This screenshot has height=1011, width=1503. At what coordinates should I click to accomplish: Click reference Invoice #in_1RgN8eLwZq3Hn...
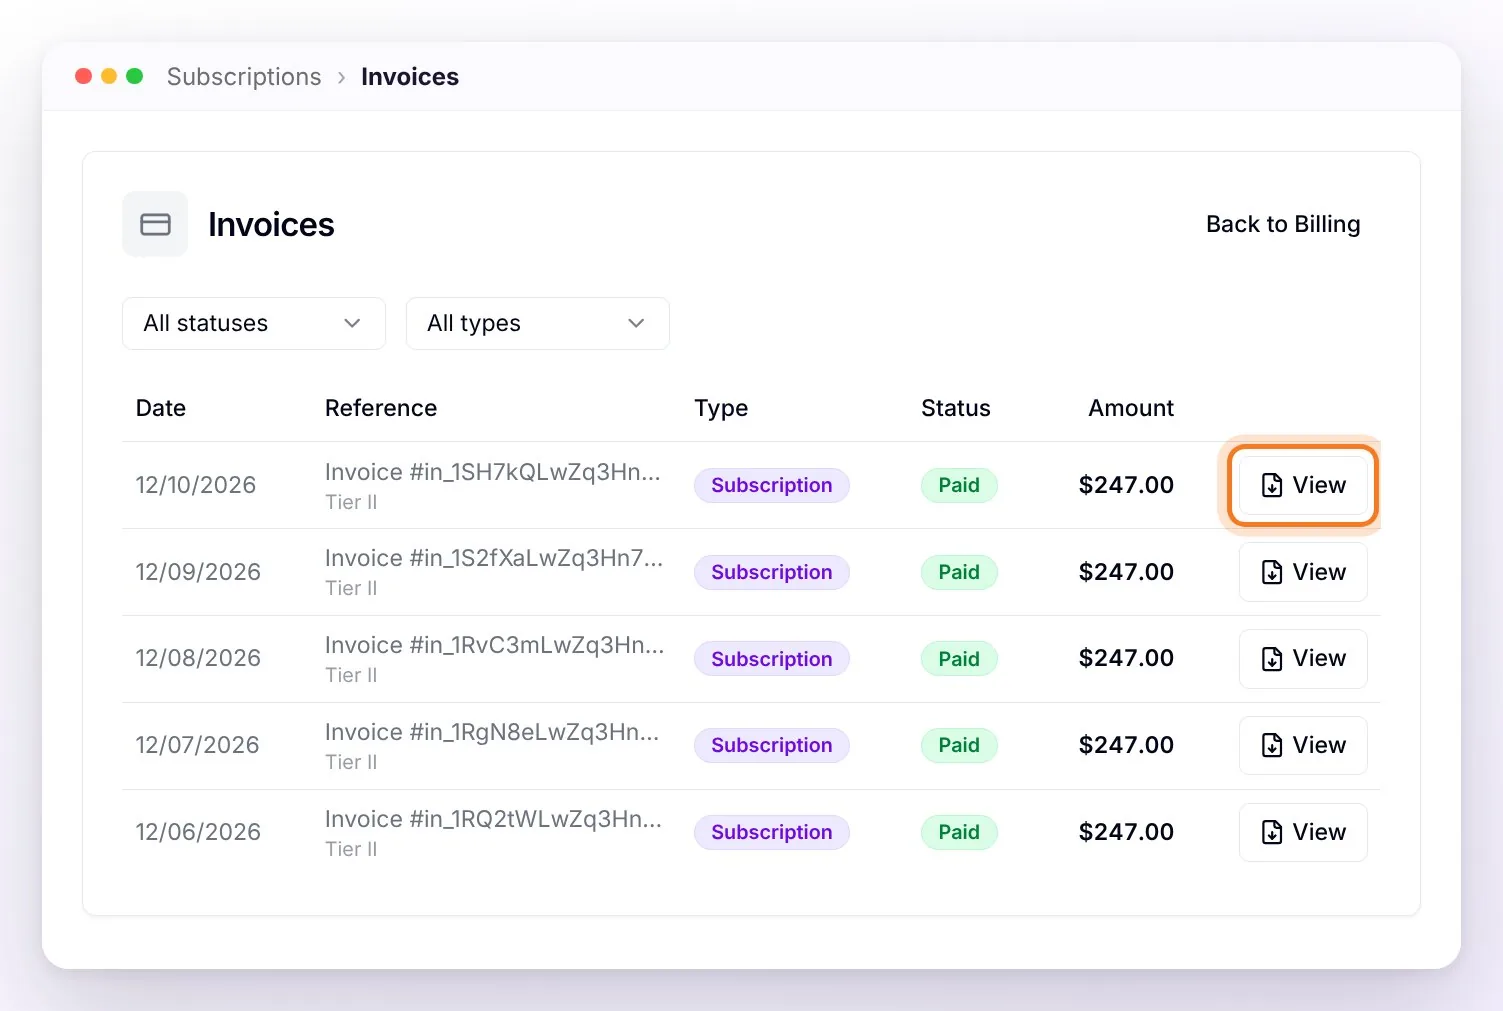pyautogui.click(x=493, y=732)
